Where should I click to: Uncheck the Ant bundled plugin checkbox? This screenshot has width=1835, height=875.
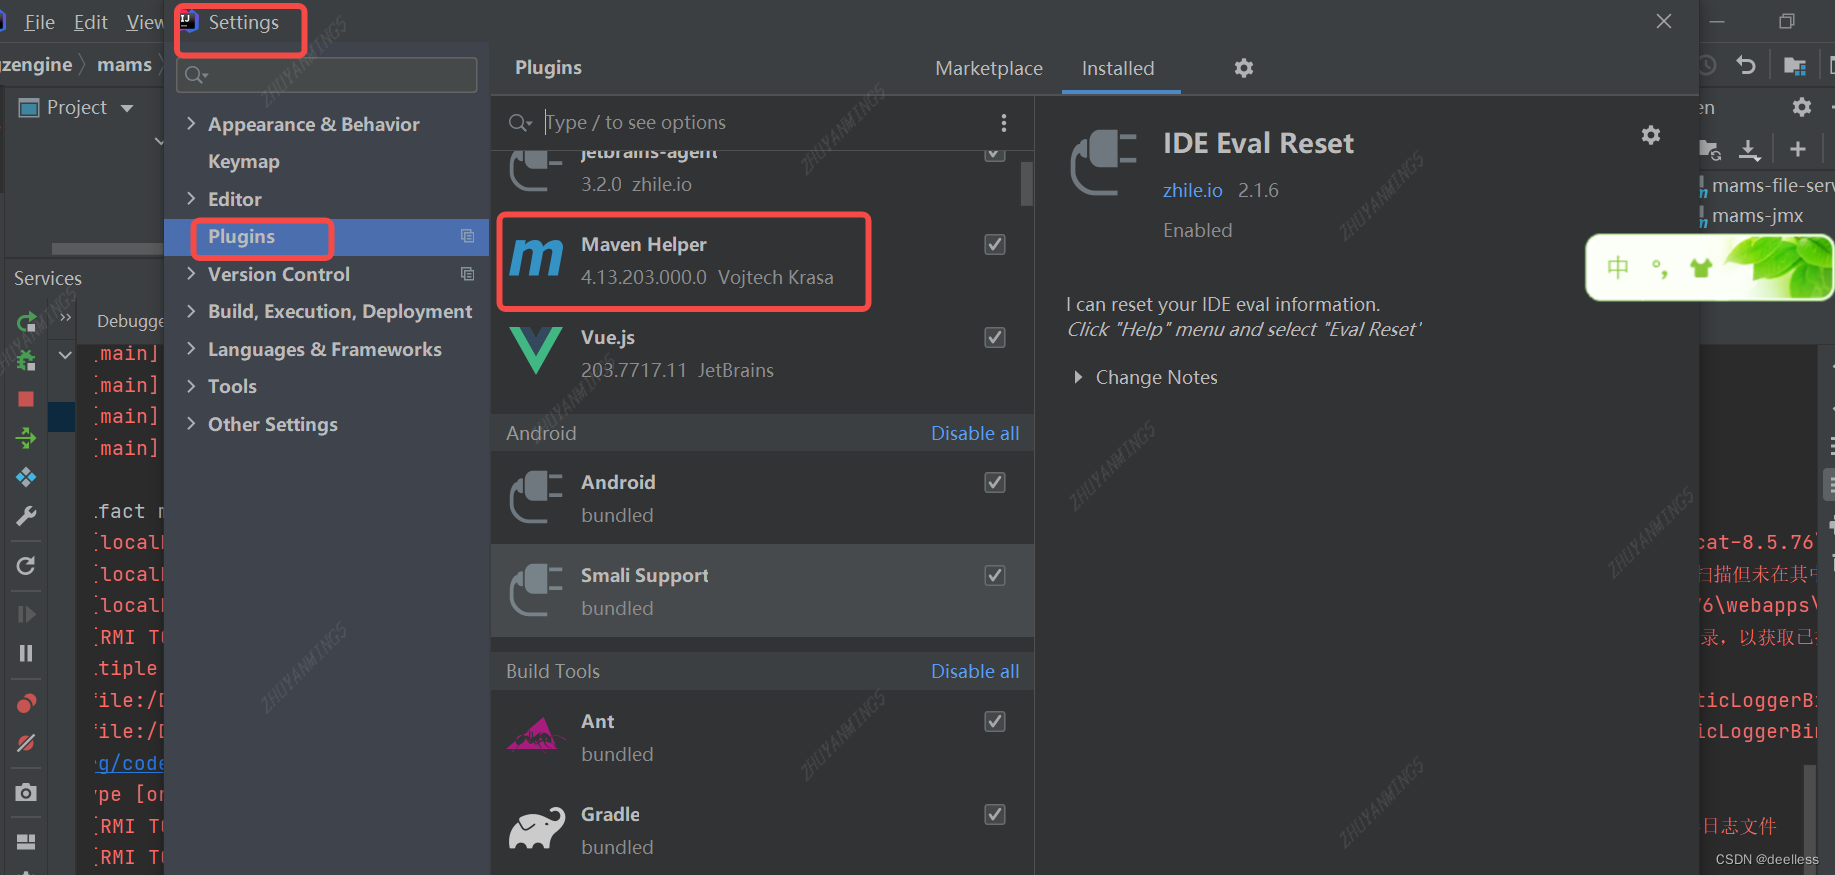point(995,722)
